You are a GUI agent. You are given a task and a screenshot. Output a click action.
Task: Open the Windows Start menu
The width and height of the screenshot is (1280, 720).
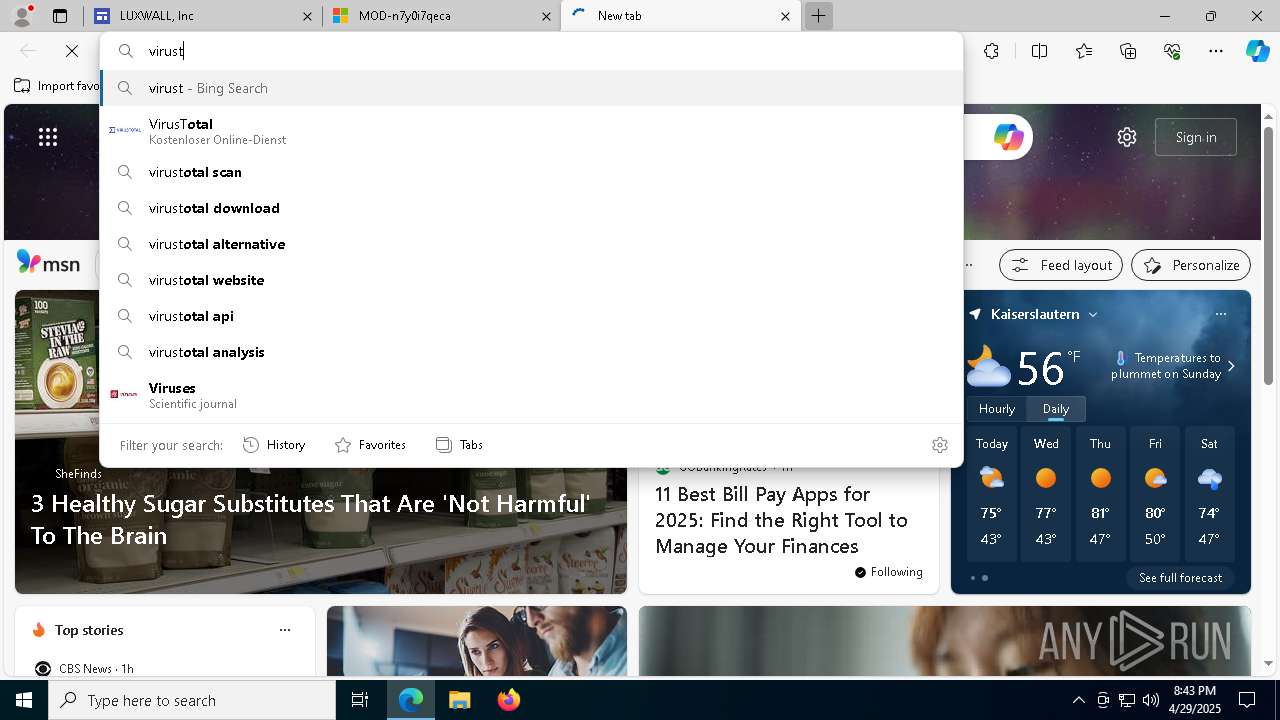point(24,700)
